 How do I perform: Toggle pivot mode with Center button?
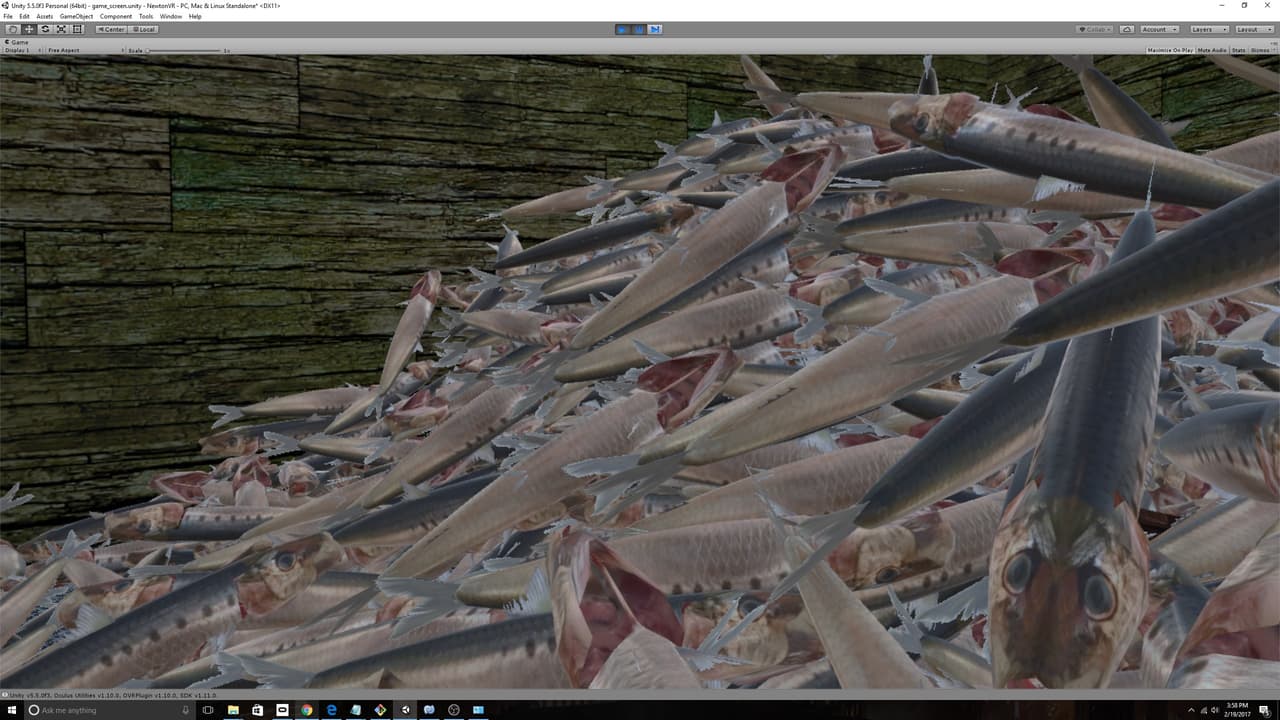pos(111,29)
